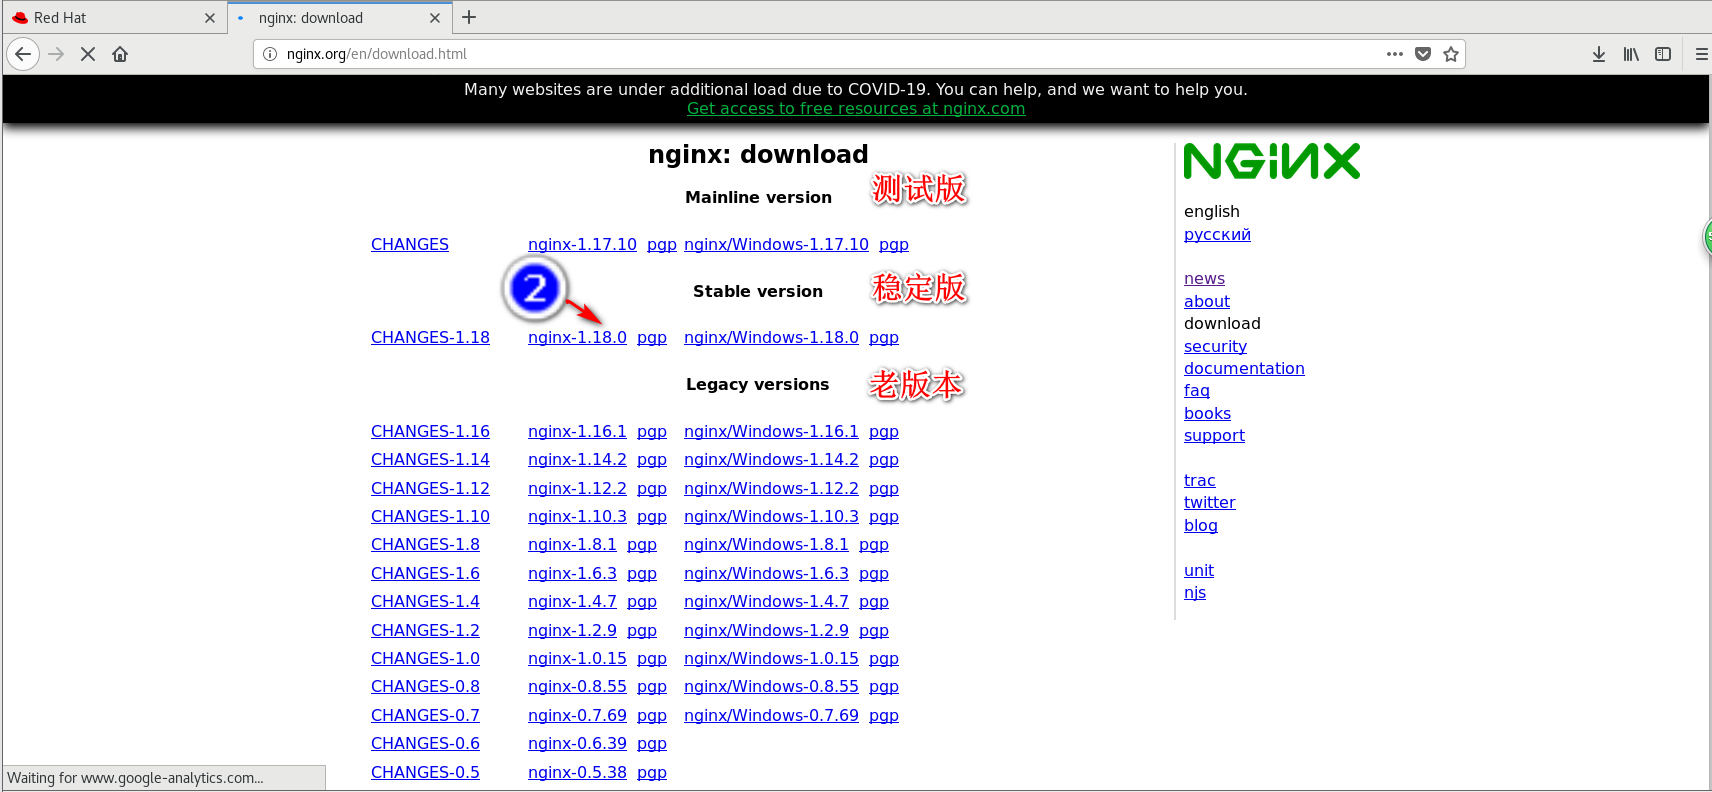
Task: Open the news sidebar link
Action: click(x=1204, y=278)
